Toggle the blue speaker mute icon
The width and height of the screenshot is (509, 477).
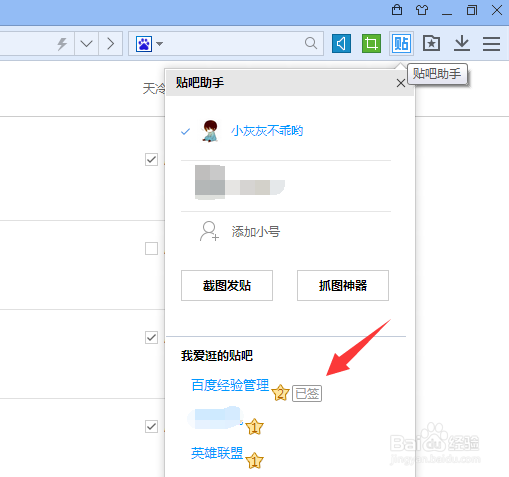341,44
